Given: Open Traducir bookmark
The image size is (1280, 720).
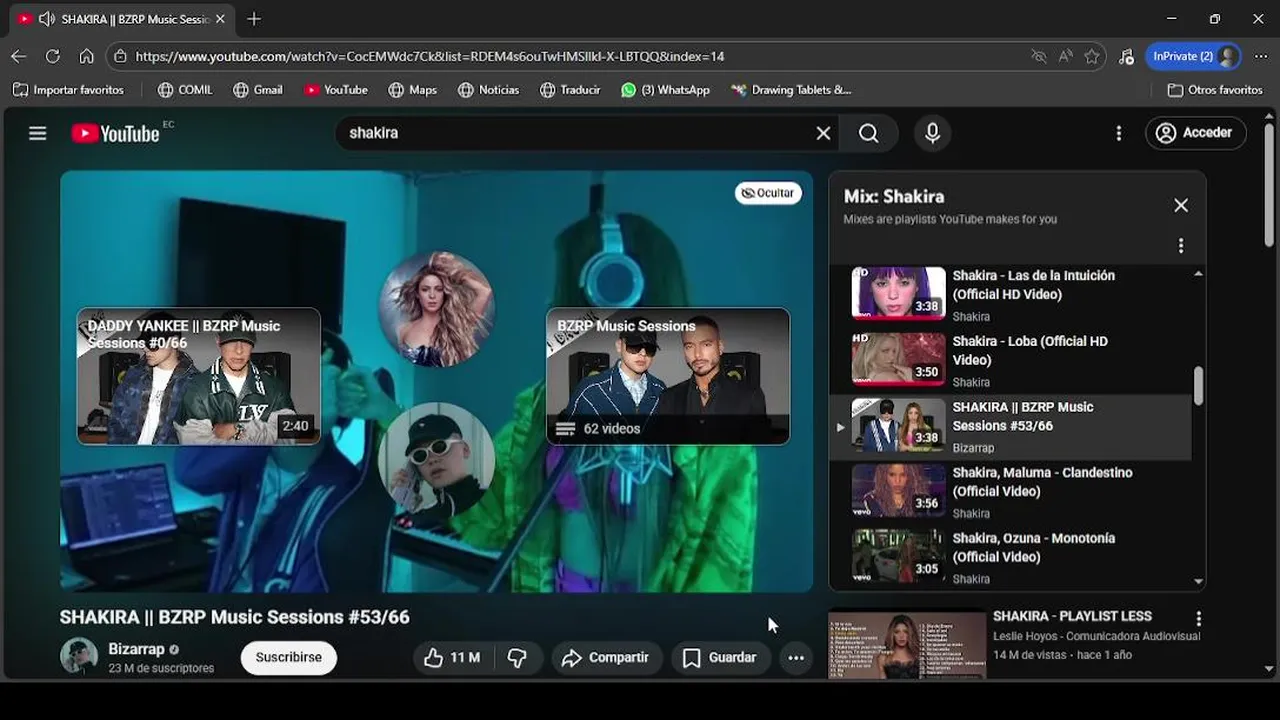Looking at the screenshot, I should [570, 90].
